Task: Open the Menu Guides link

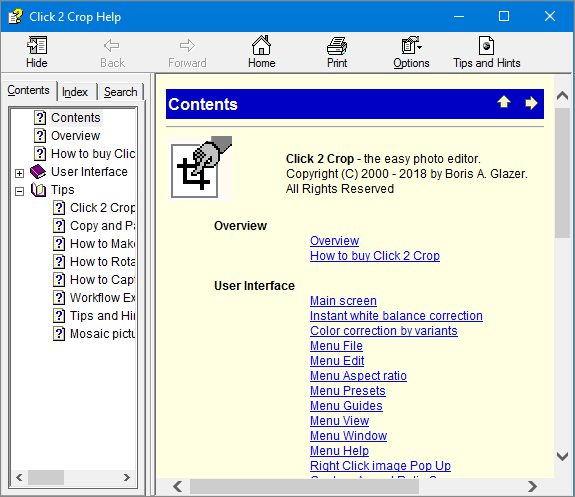Action: (346, 406)
